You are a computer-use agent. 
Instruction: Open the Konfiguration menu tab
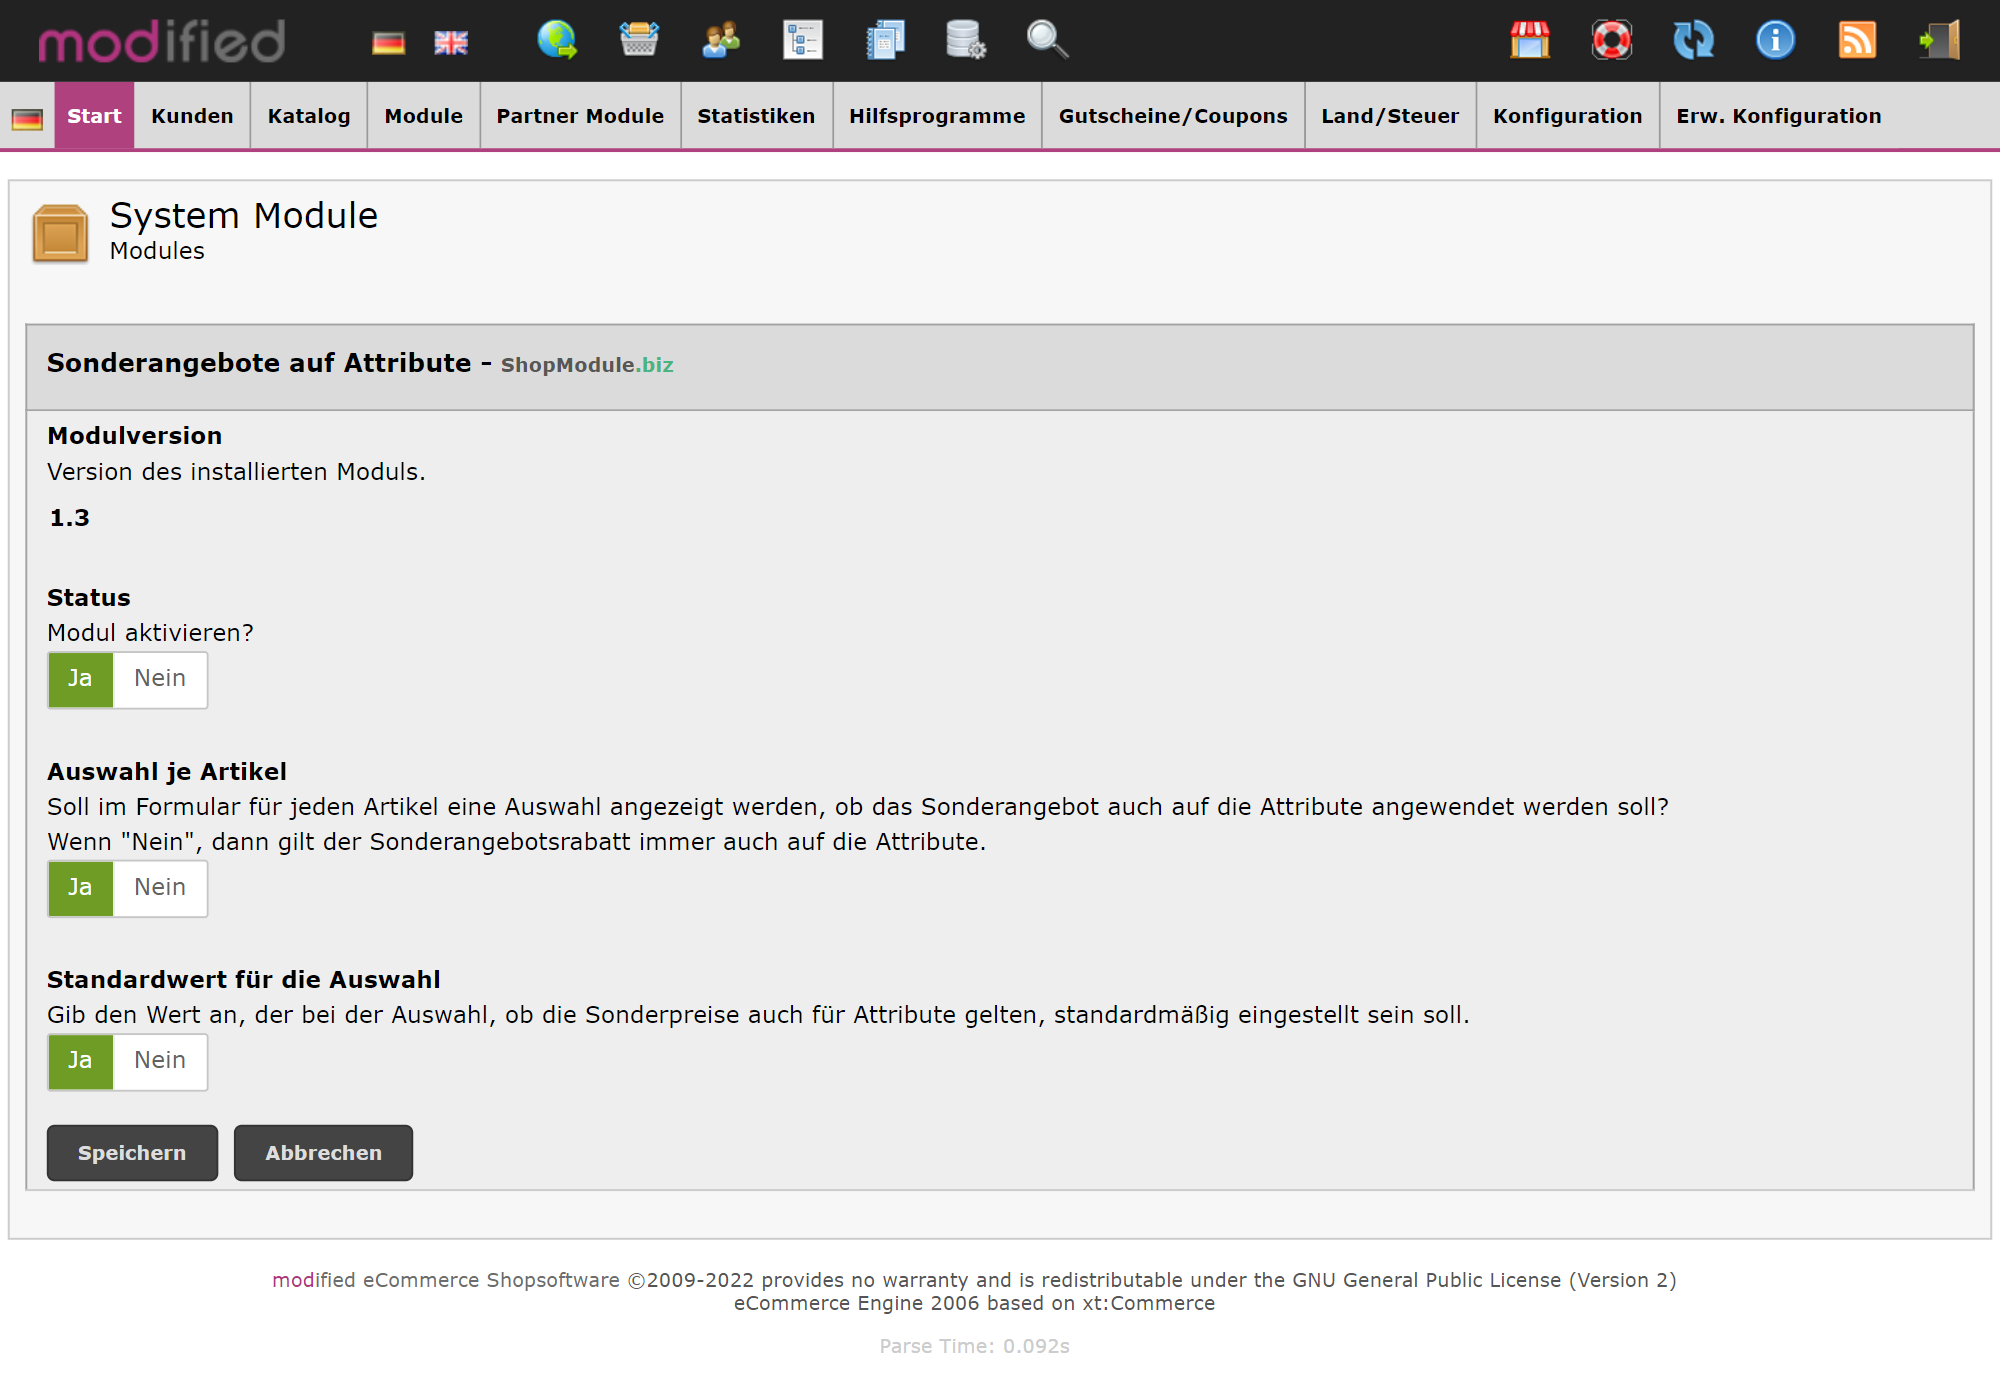coord(1567,115)
